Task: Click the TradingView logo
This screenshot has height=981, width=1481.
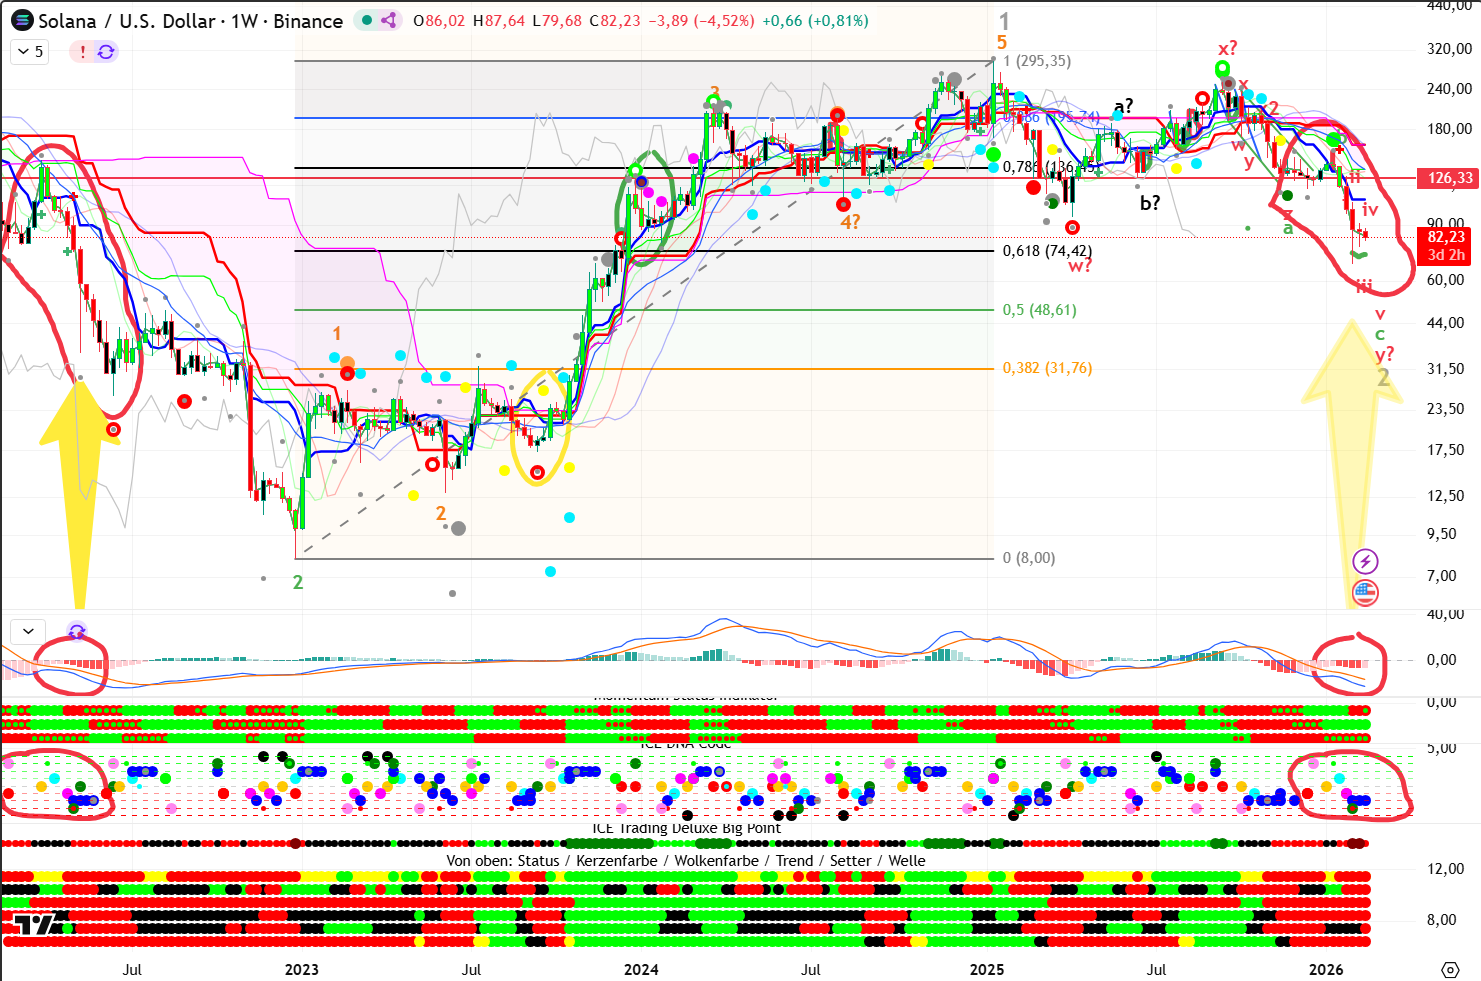Action: point(33,925)
